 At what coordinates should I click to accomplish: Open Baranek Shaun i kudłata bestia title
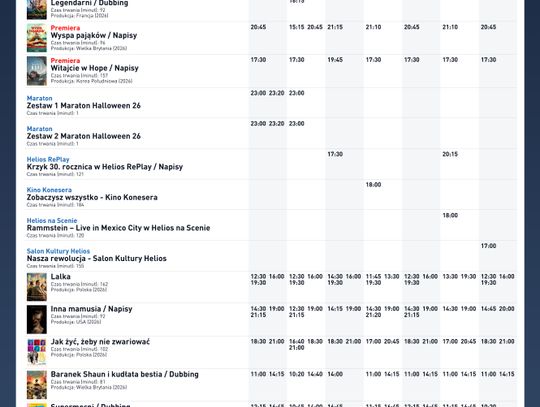[124, 374]
